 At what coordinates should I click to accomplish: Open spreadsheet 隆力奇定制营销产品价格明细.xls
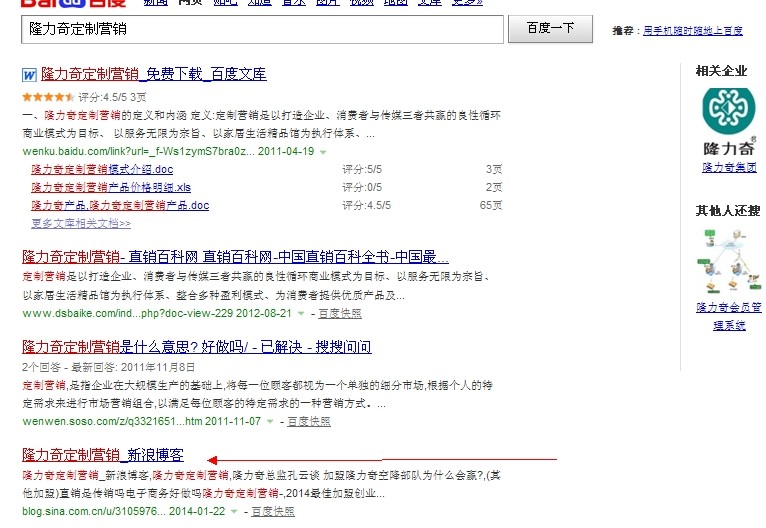pos(111,188)
